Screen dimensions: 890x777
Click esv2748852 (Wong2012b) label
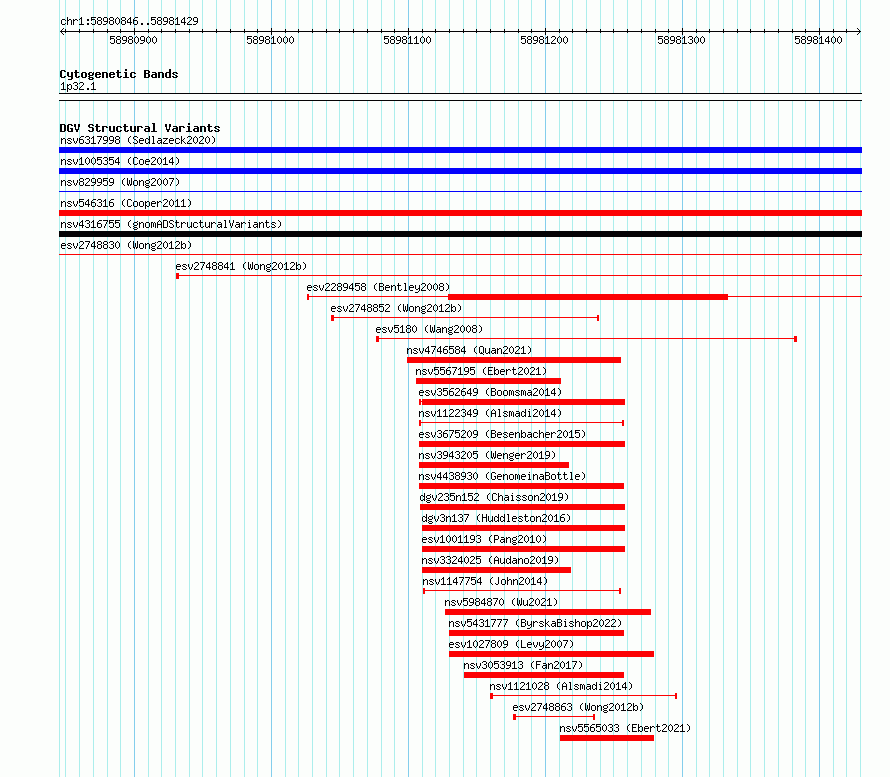pyautogui.click(x=396, y=308)
